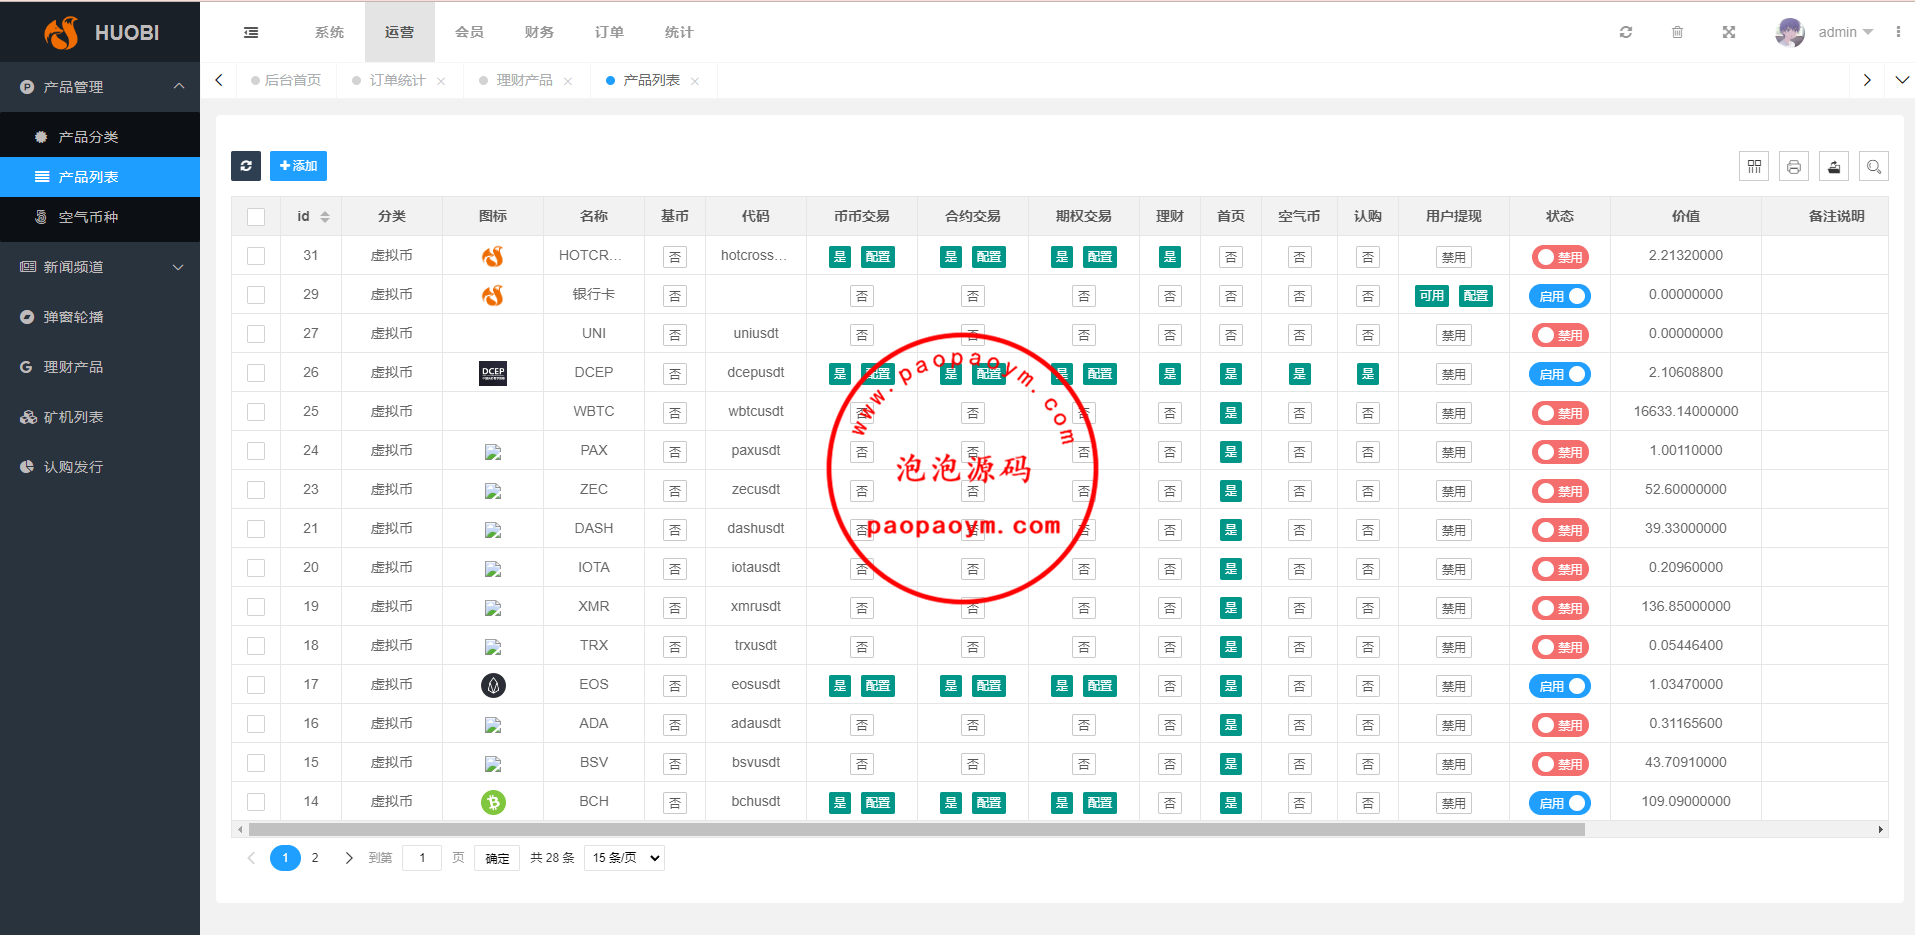Go to page 2

pos(315,858)
